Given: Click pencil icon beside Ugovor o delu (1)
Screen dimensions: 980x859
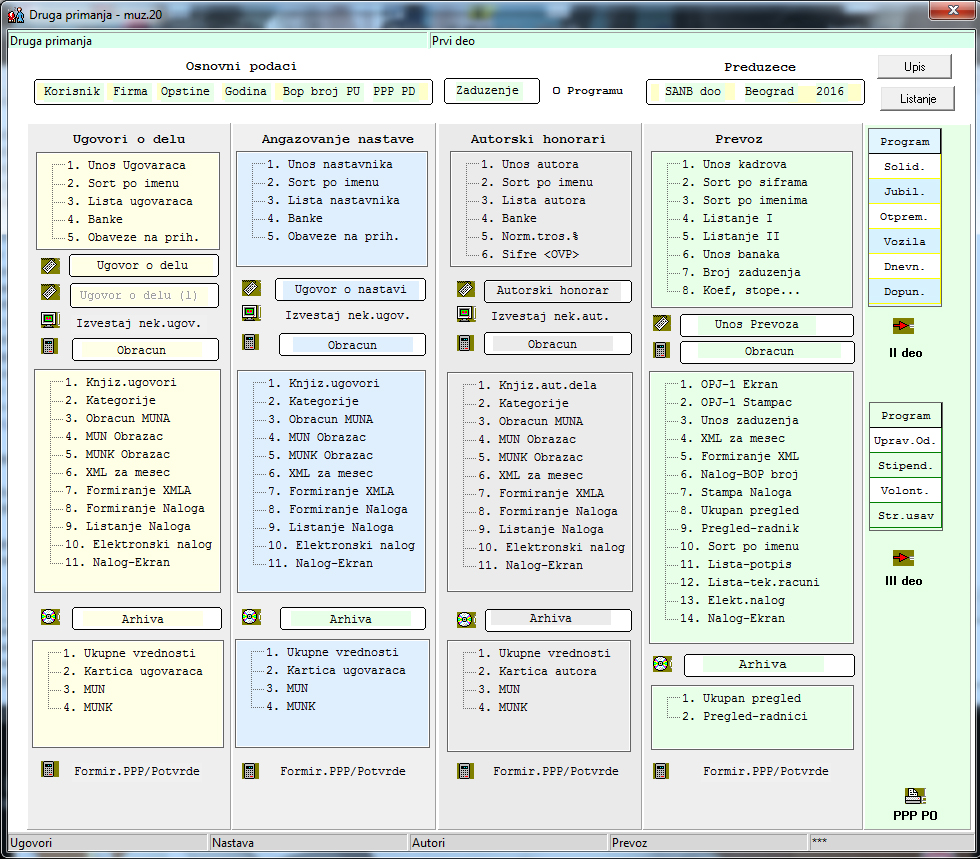Looking at the screenshot, I should pyautogui.click(x=50, y=292).
